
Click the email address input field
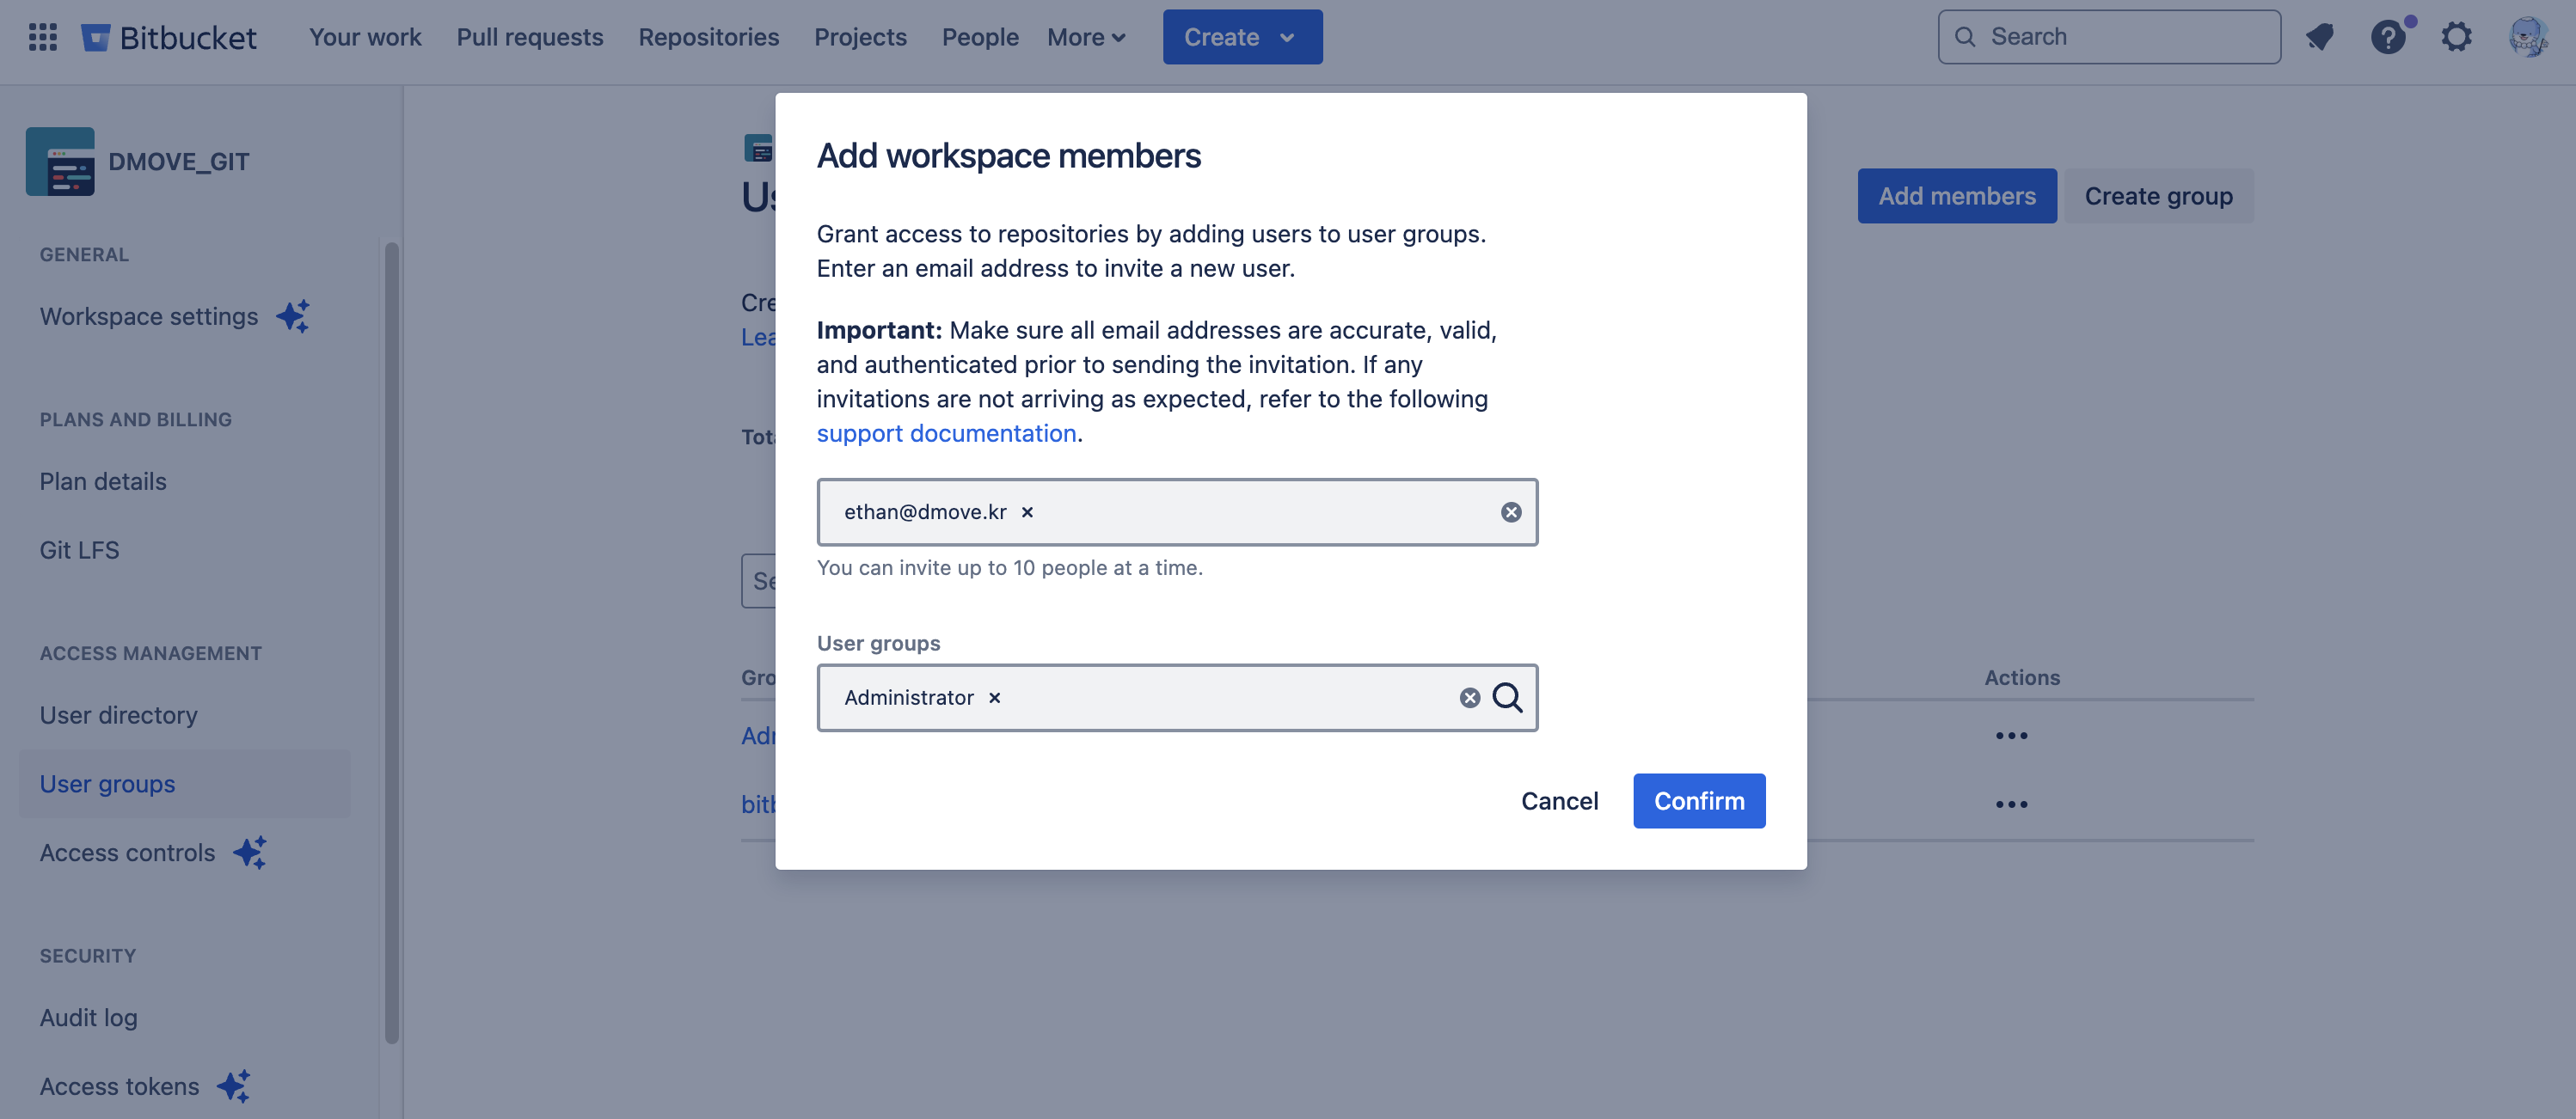pyautogui.click(x=1260, y=512)
